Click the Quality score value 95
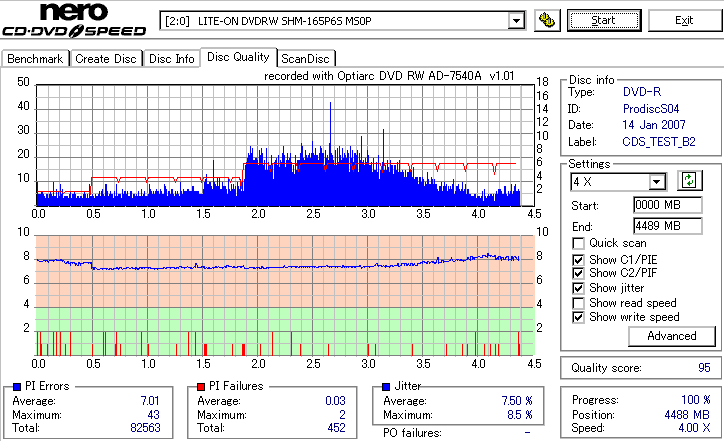 click(704, 368)
